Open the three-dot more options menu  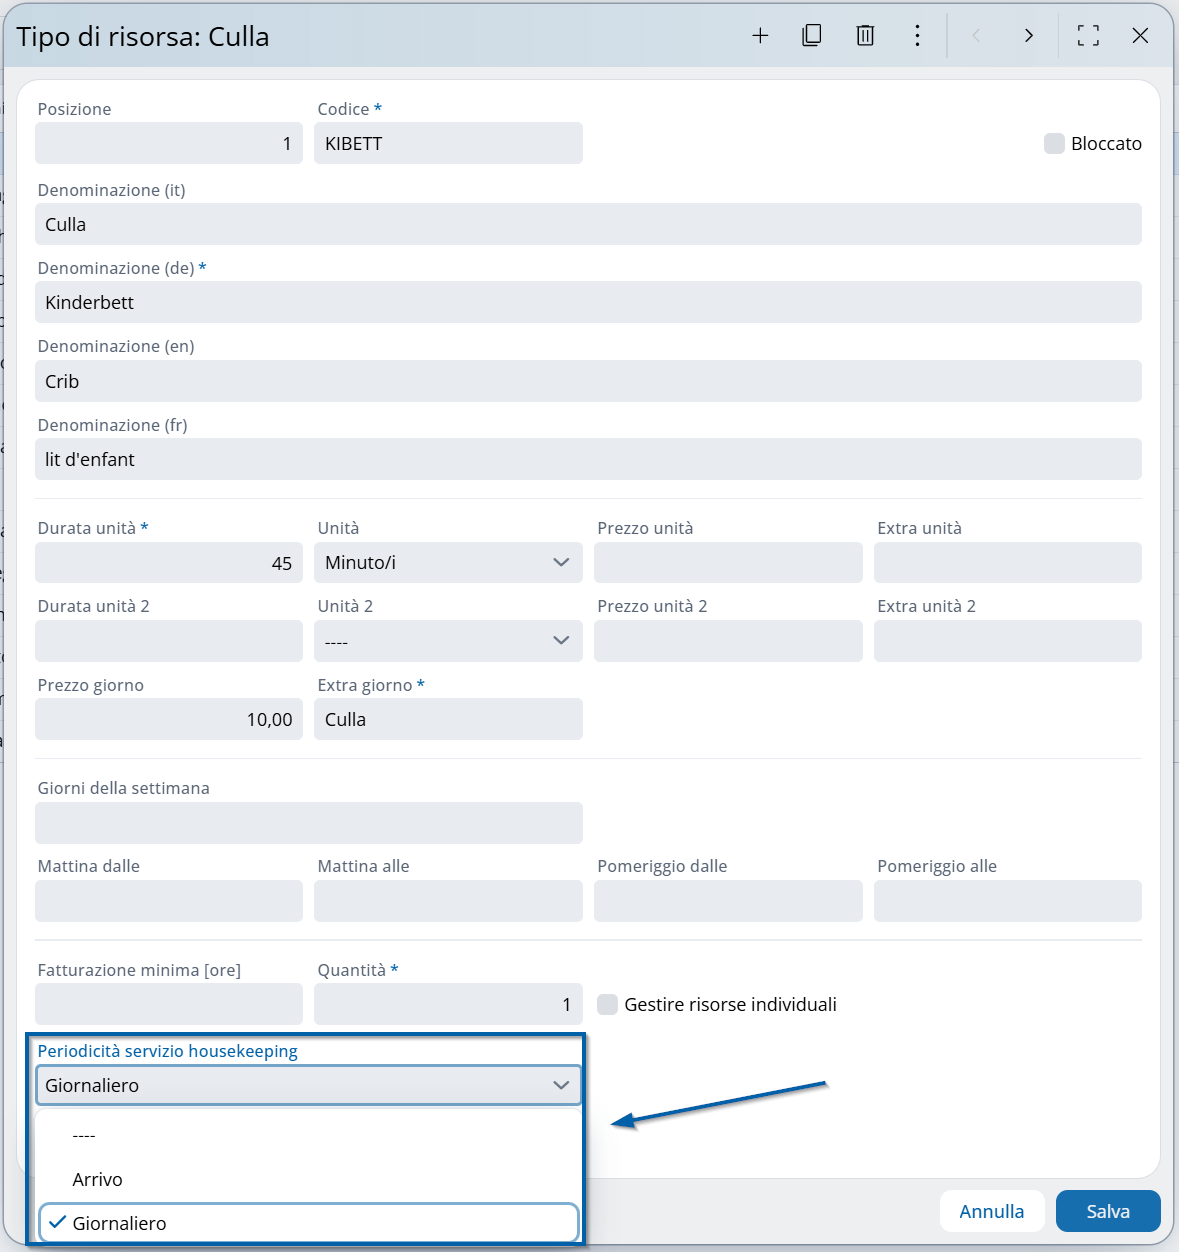tap(917, 36)
